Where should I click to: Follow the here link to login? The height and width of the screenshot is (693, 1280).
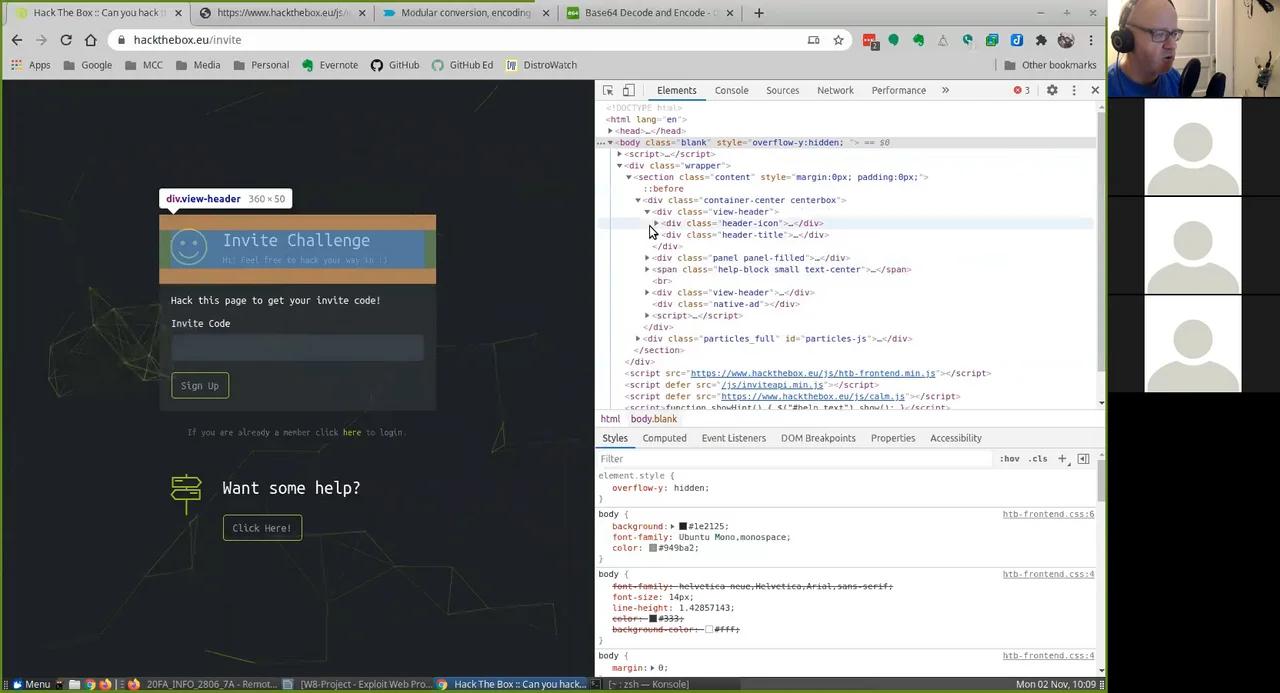pyautogui.click(x=351, y=432)
